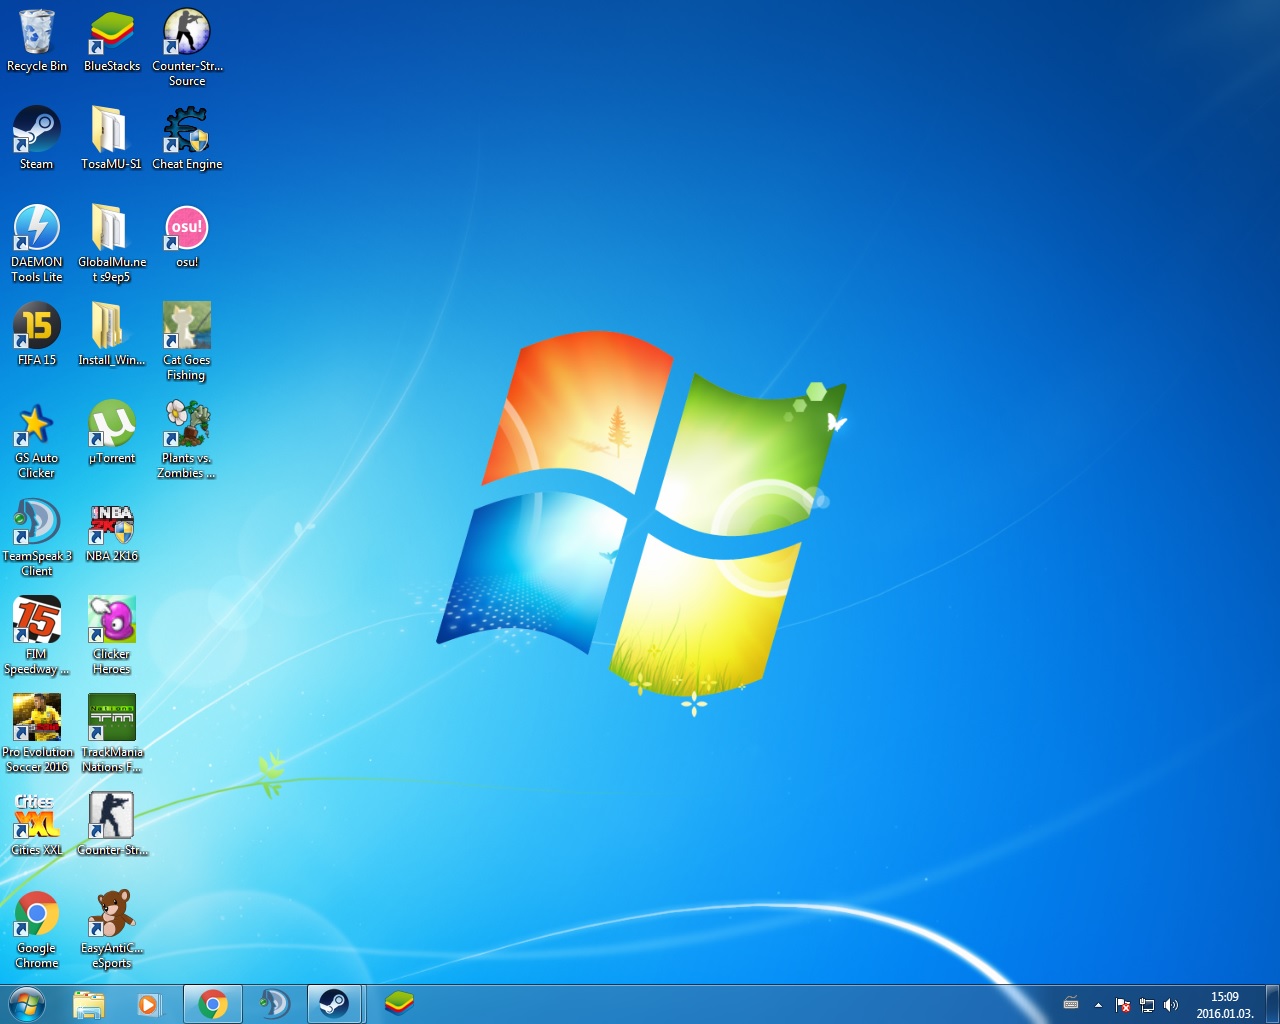
Task: Open Windows Explorer from the taskbar
Action: pyautogui.click(x=88, y=1004)
